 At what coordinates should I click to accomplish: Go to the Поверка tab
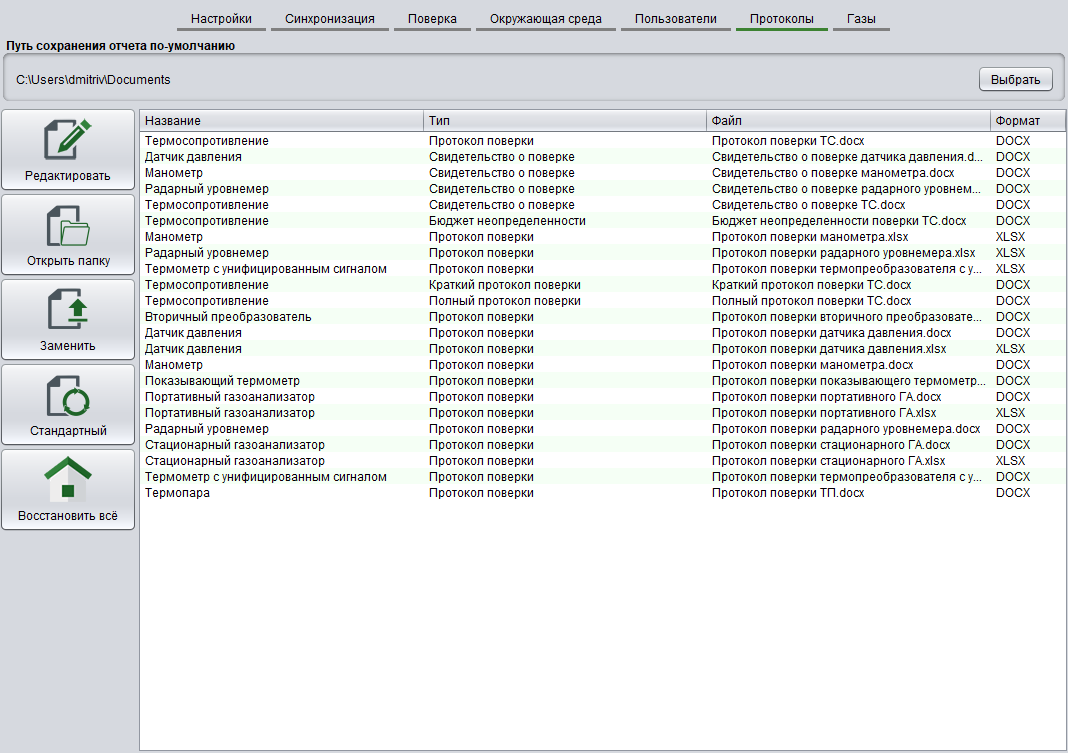pyautogui.click(x=432, y=19)
